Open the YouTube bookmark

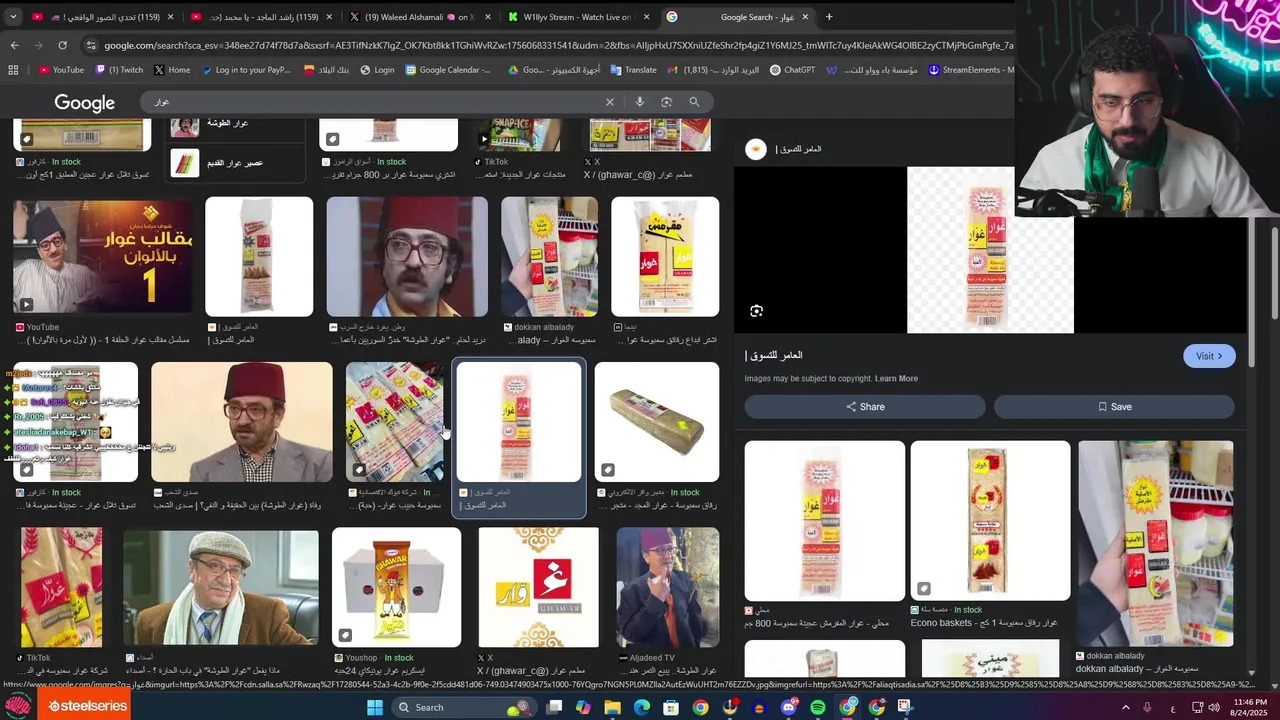pos(61,70)
